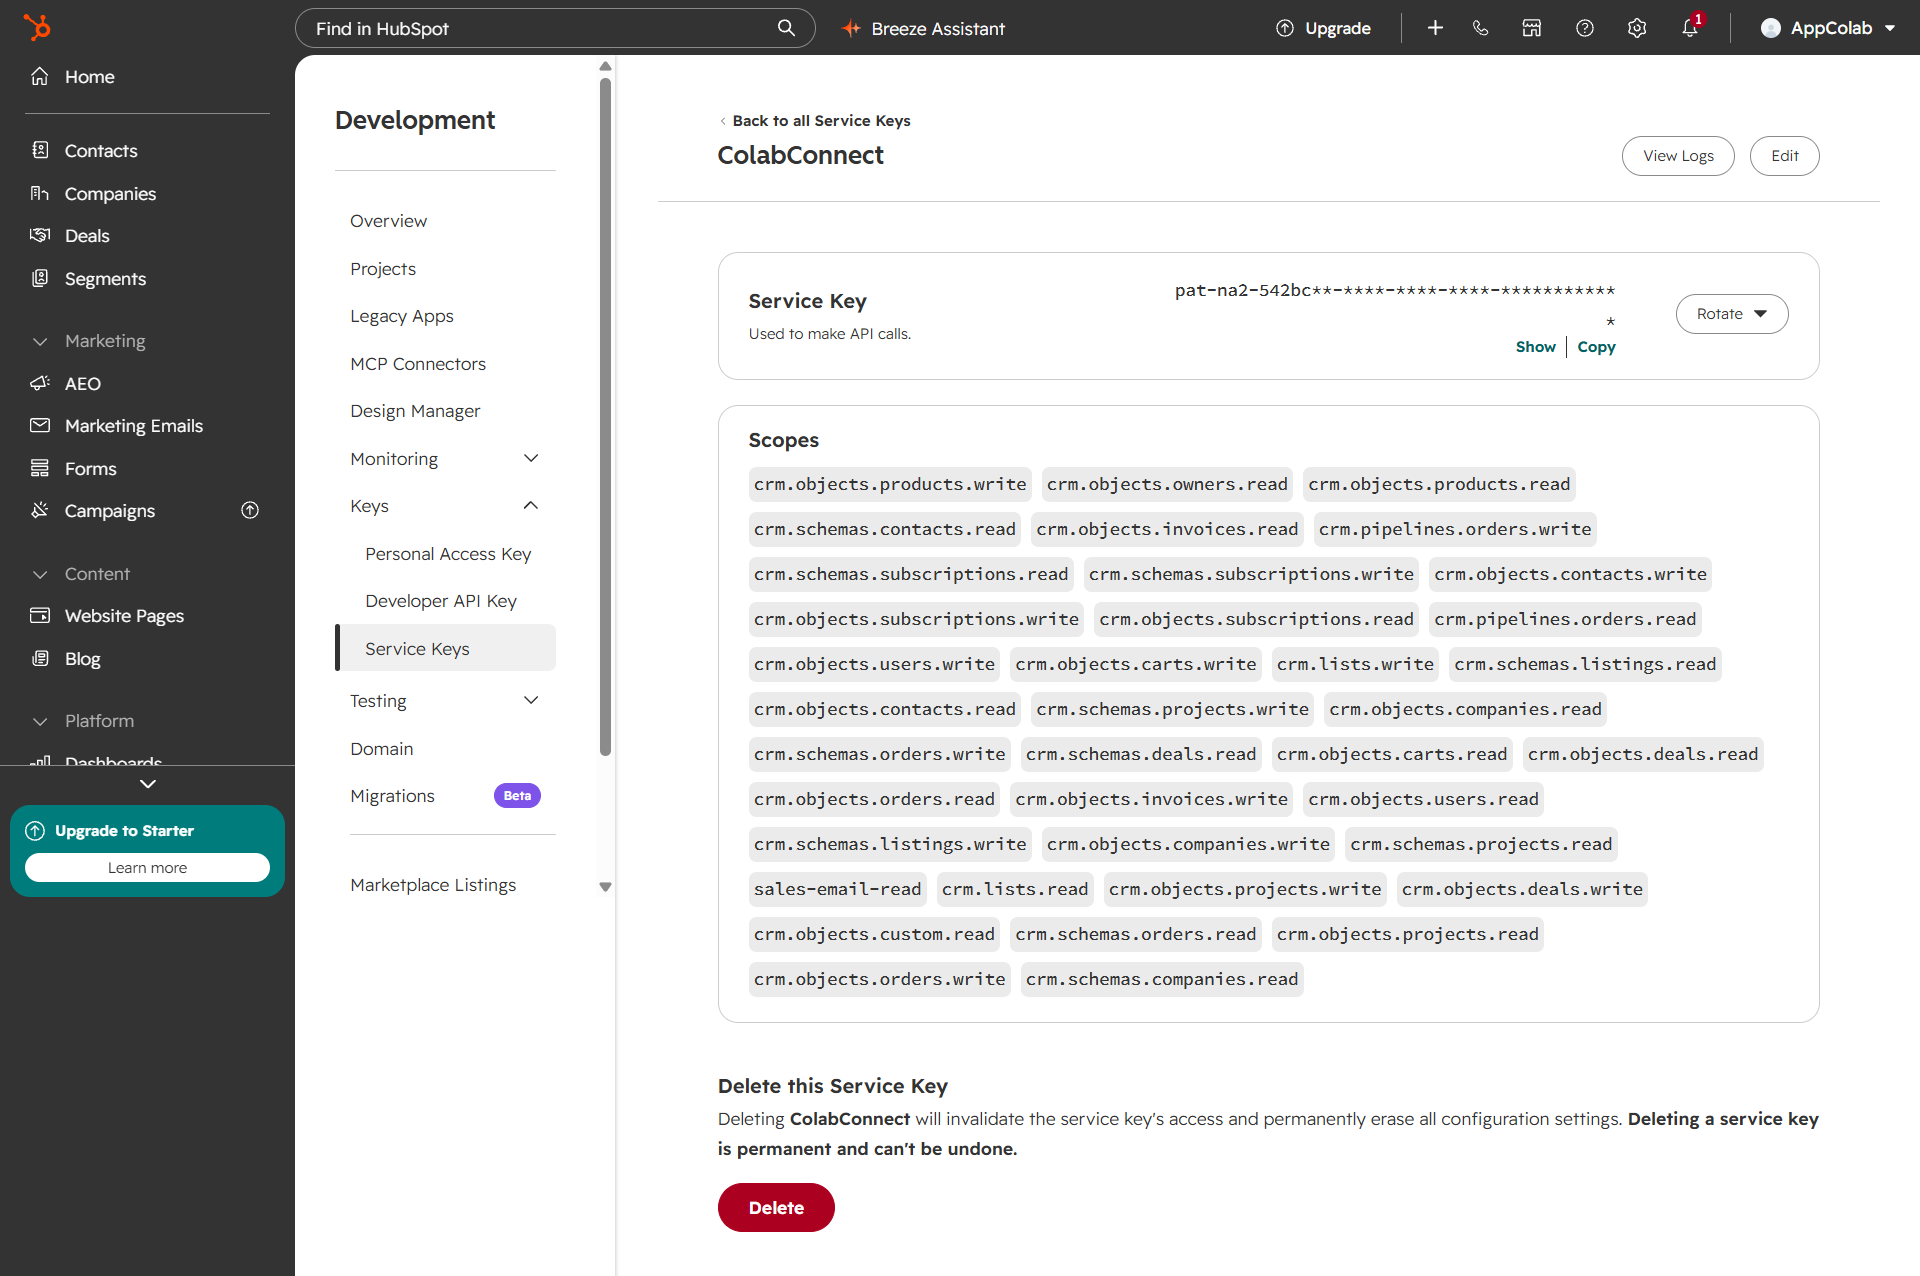Select Developer API Key
The width and height of the screenshot is (1920, 1276).
[441, 600]
